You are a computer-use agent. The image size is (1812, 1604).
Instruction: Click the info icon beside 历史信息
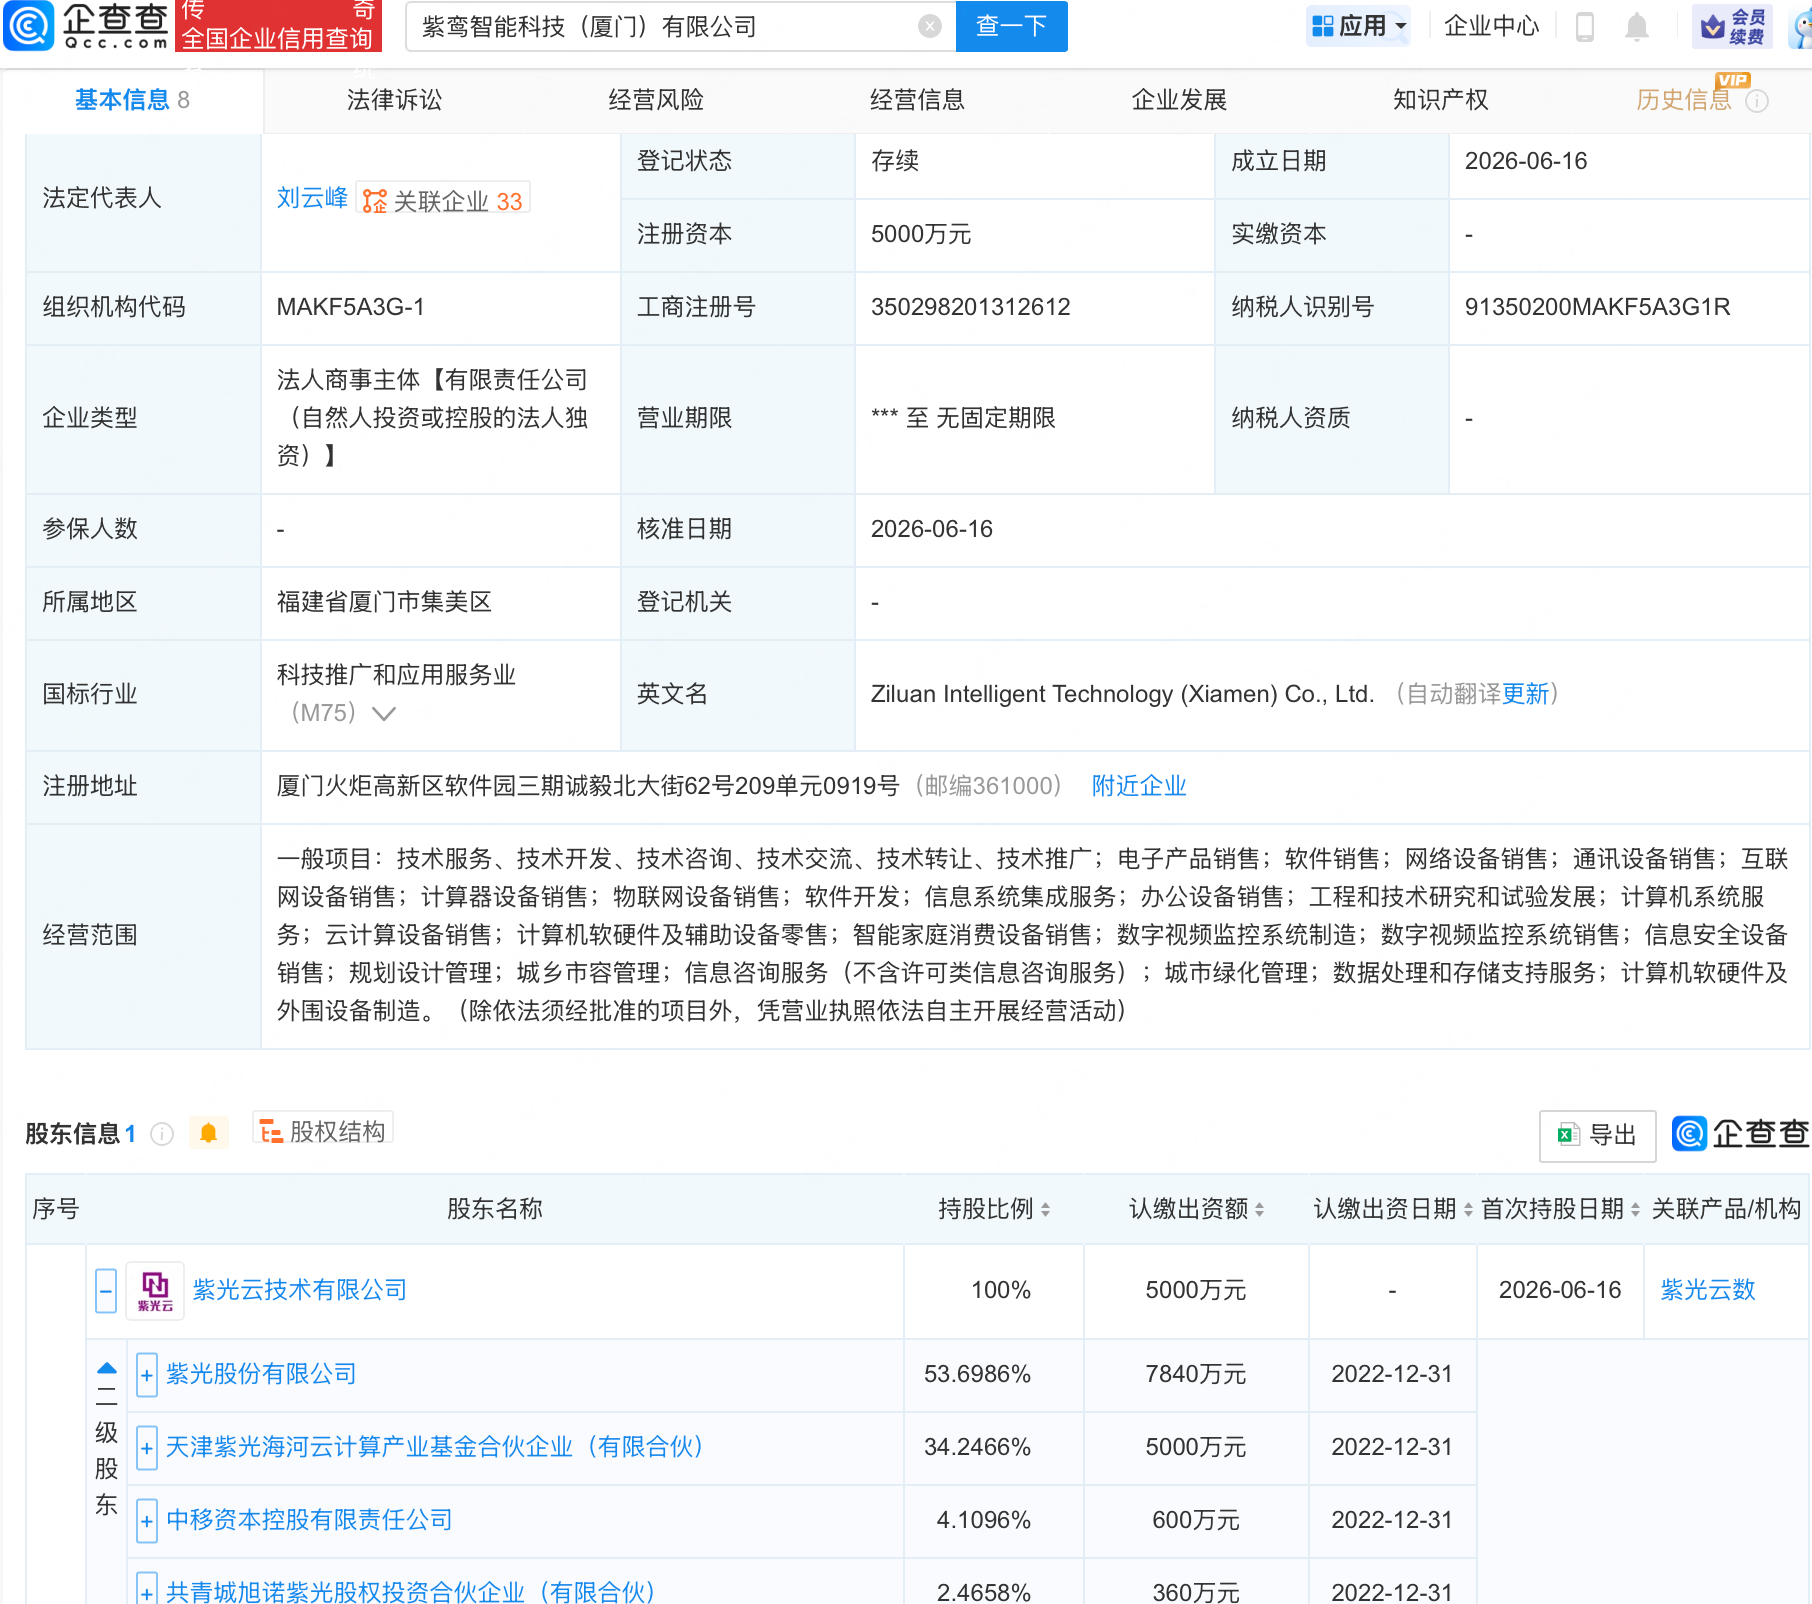click(1757, 101)
